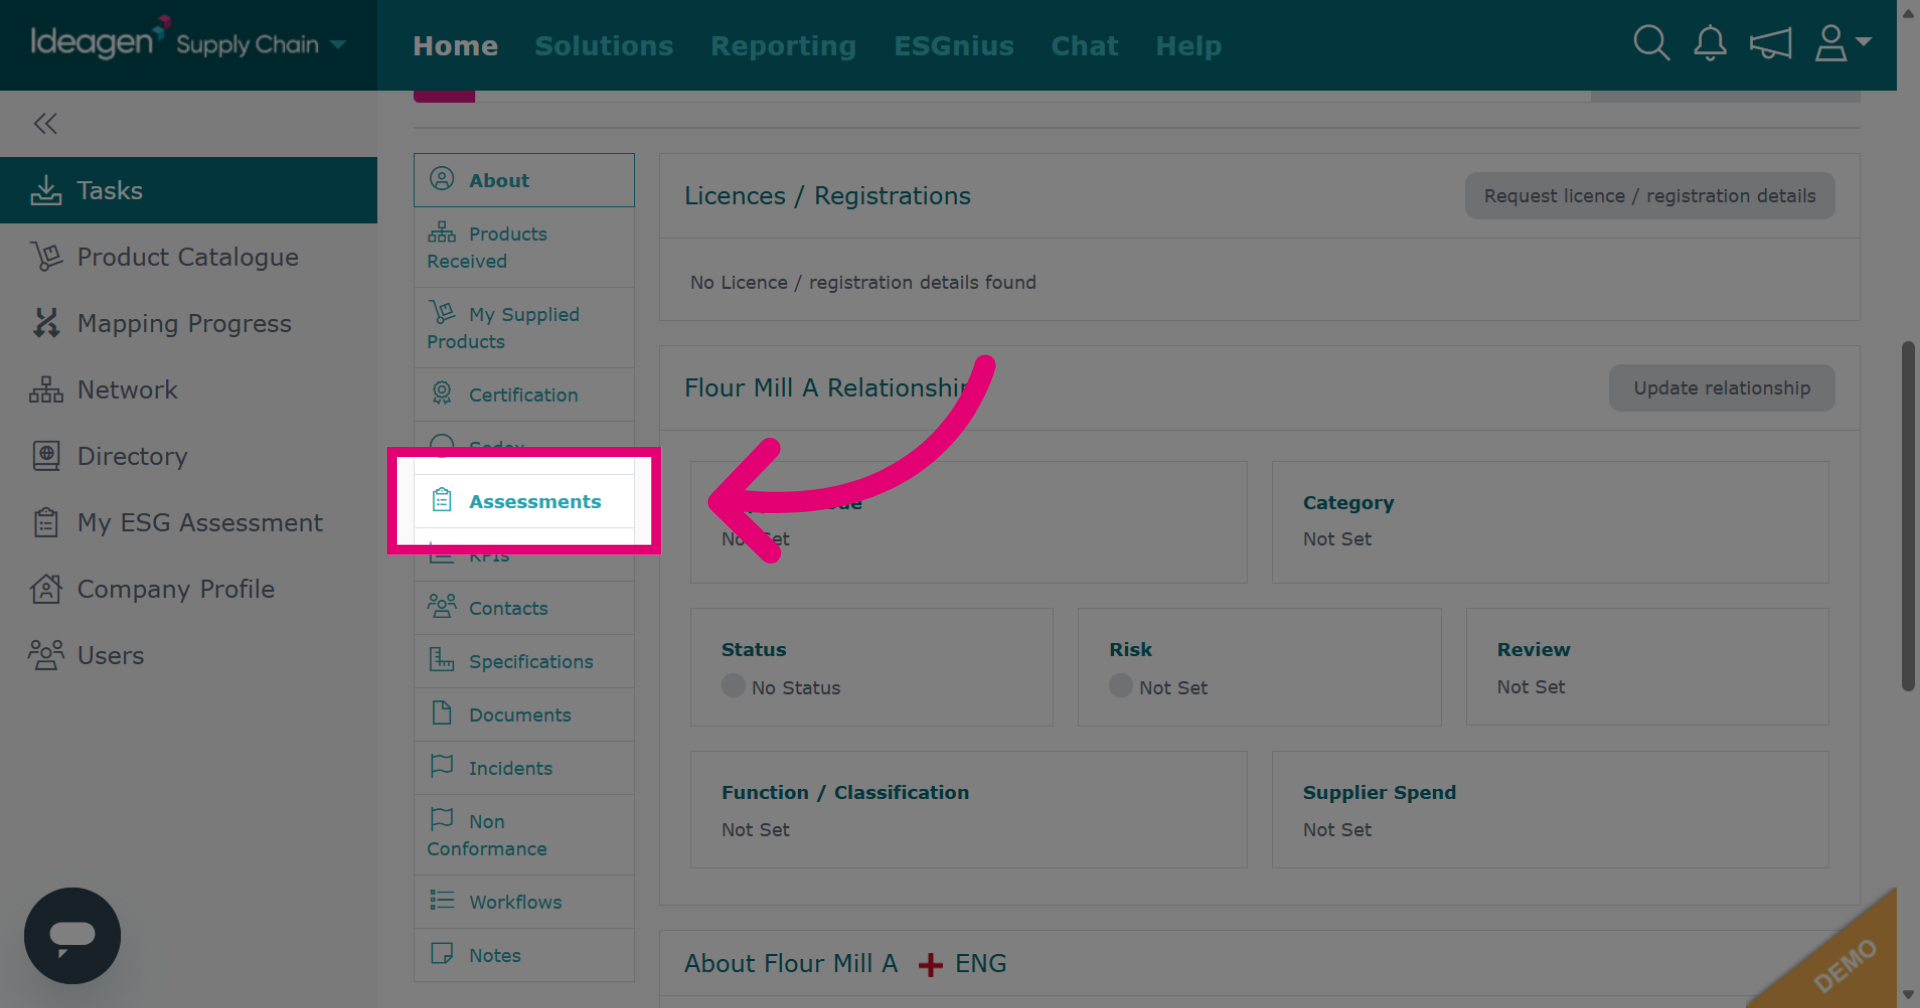
Task: Open the notifications bell
Action: (1710, 43)
